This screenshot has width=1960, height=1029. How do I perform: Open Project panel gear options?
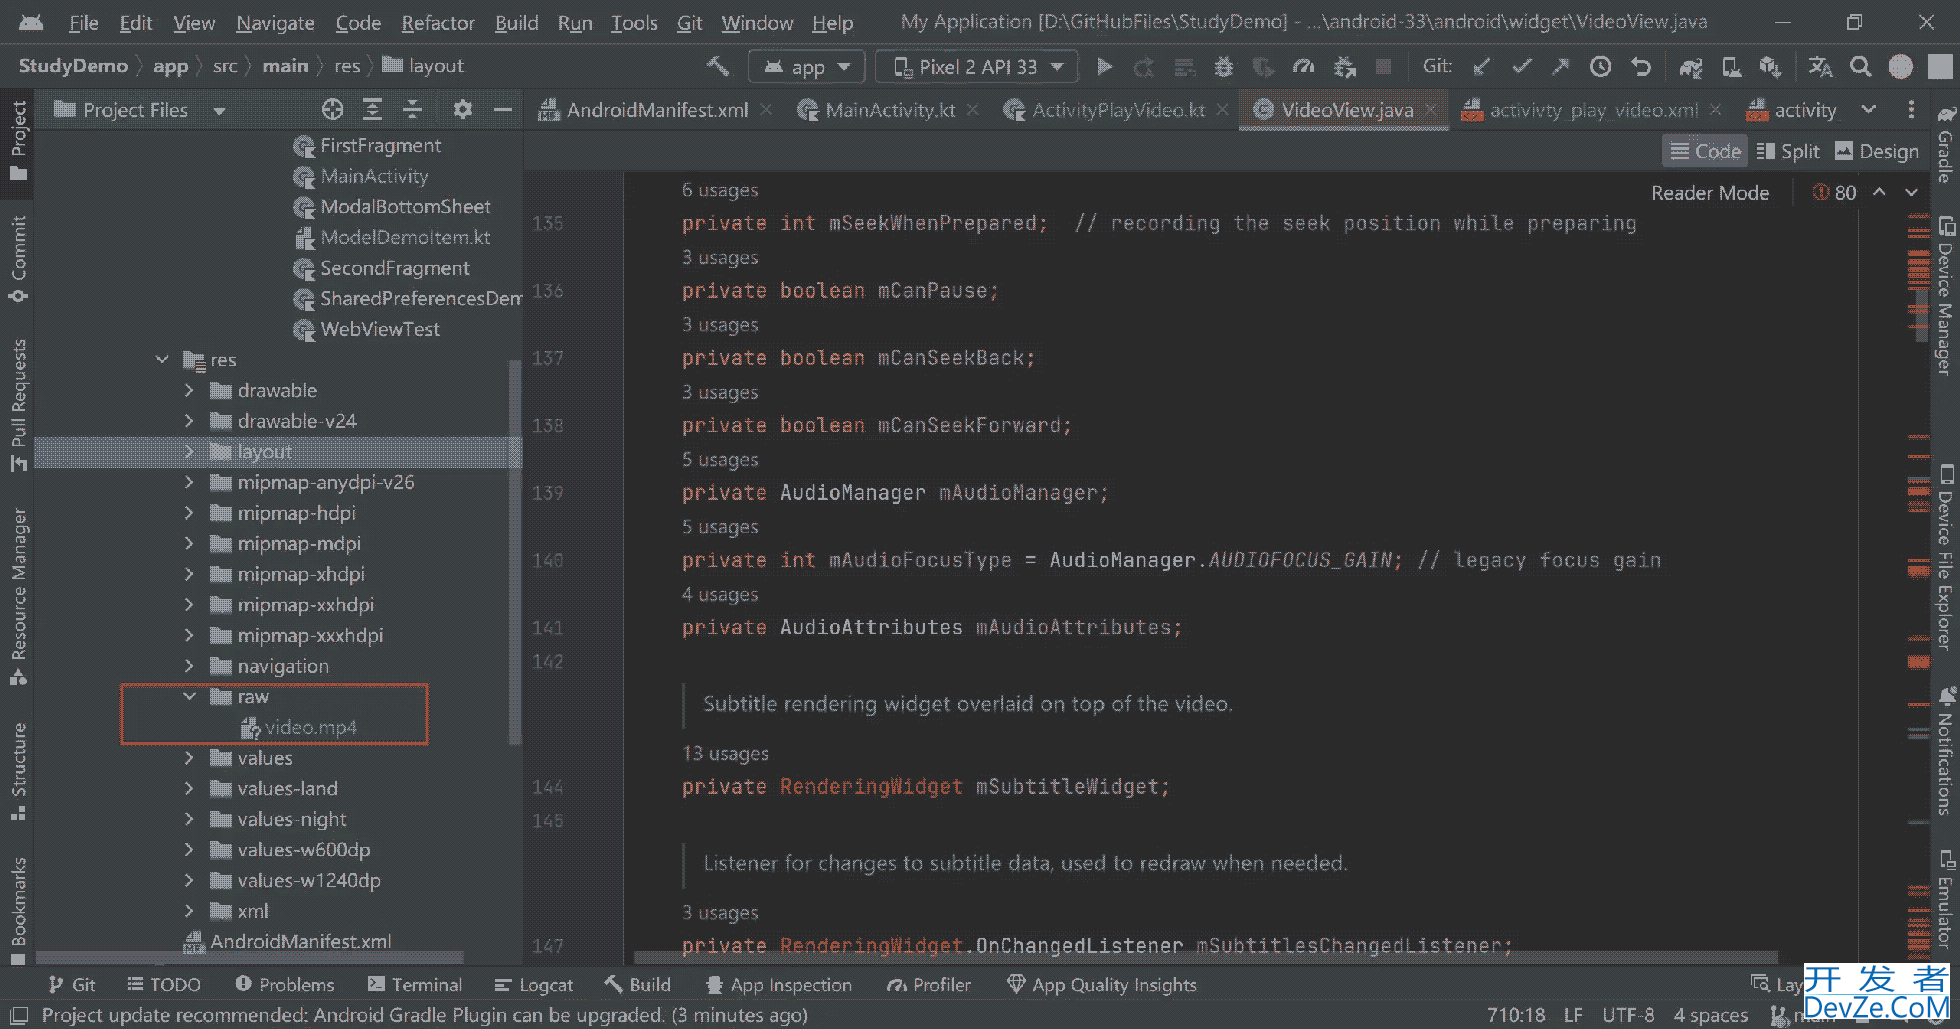(x=462, y=110)
